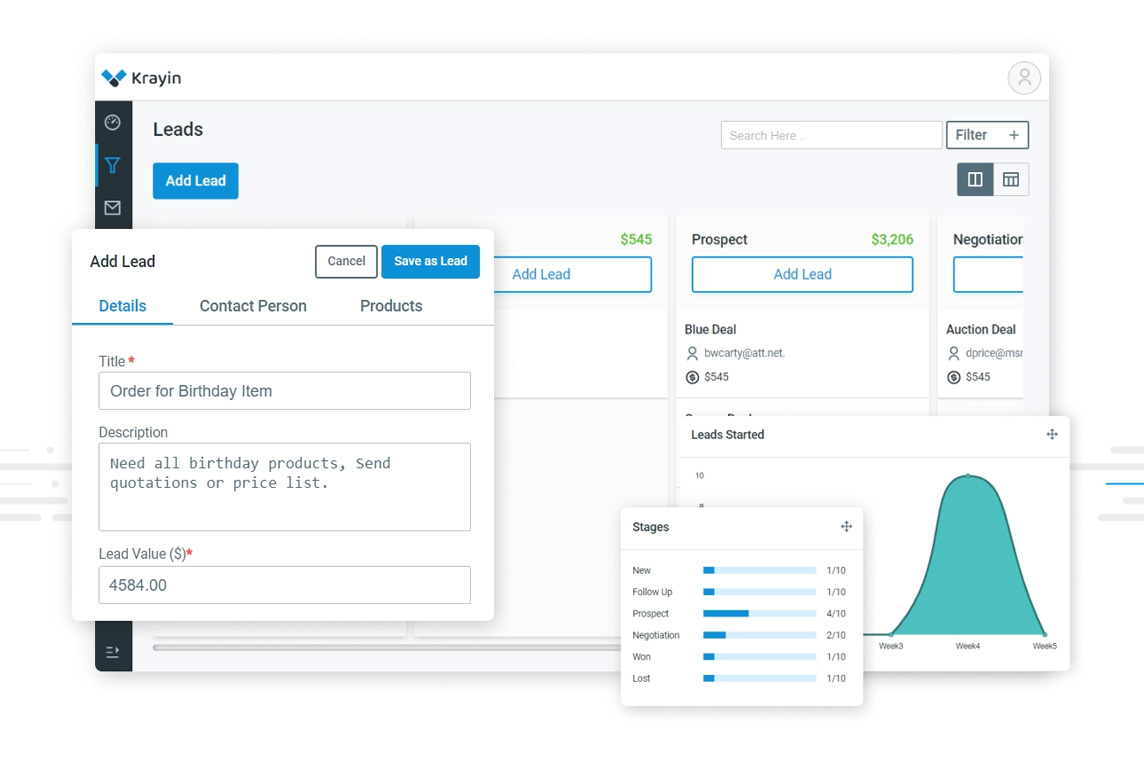1144x758 pixels.
Task: Open the Contact Person tab
Action: (253, 306)
